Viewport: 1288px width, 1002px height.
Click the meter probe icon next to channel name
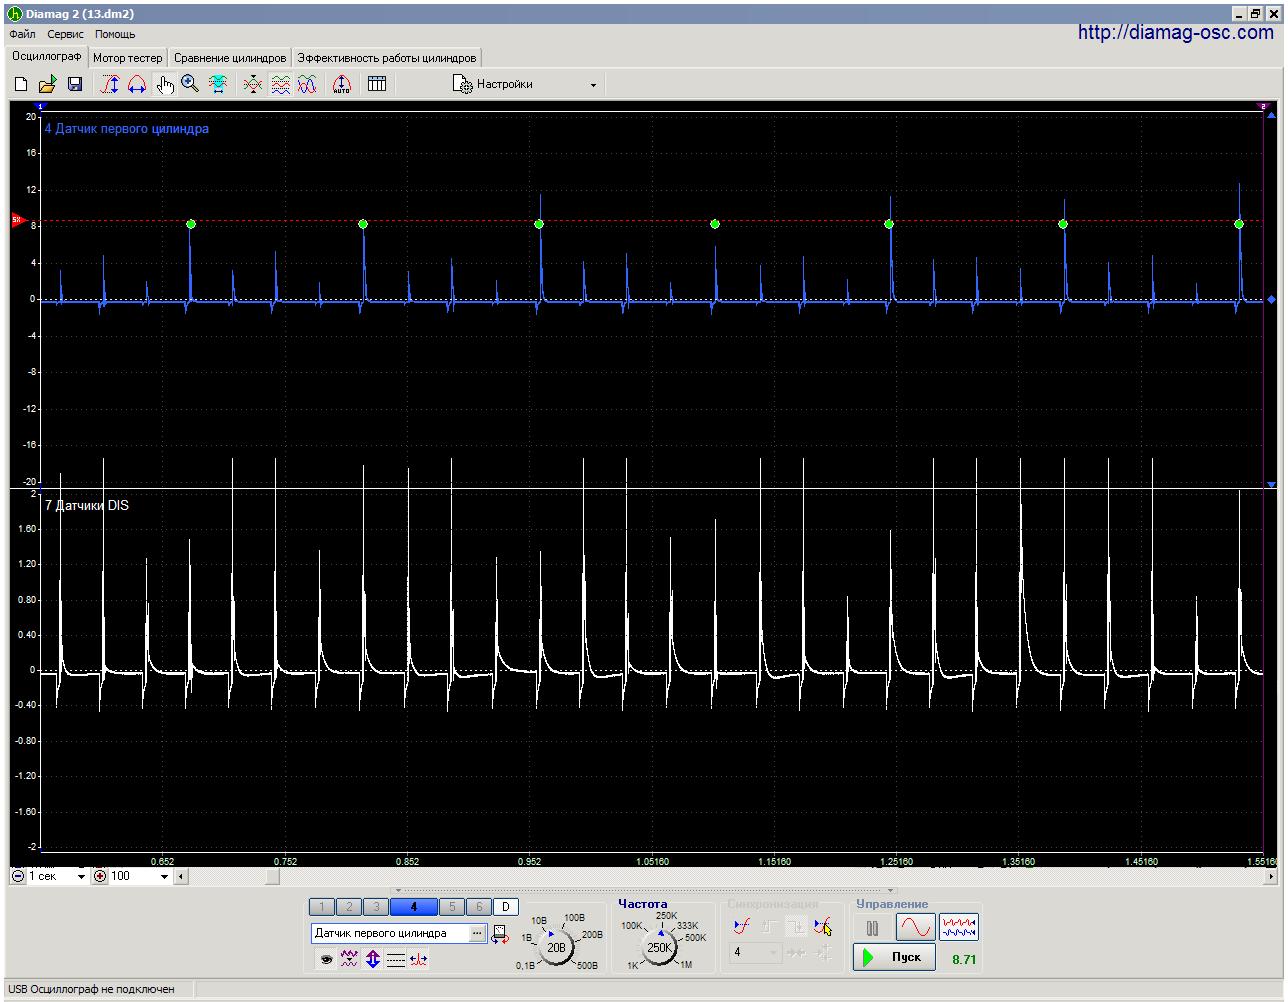[500, 935]
